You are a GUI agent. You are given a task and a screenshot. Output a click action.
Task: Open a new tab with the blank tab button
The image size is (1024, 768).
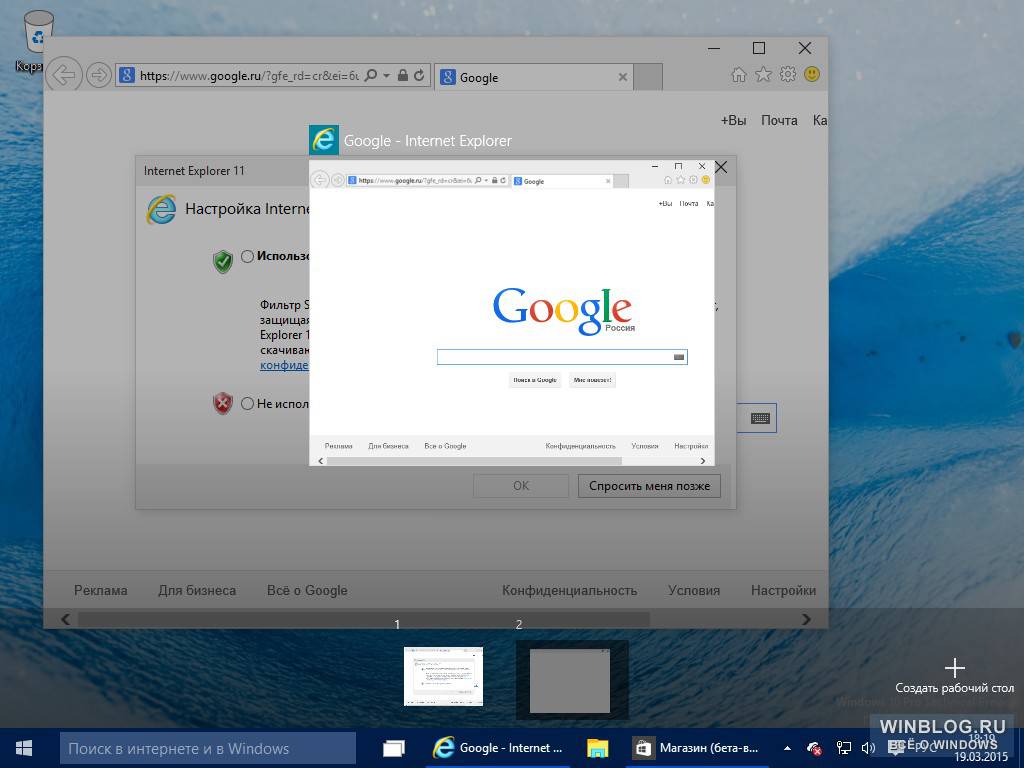(648, 77)
